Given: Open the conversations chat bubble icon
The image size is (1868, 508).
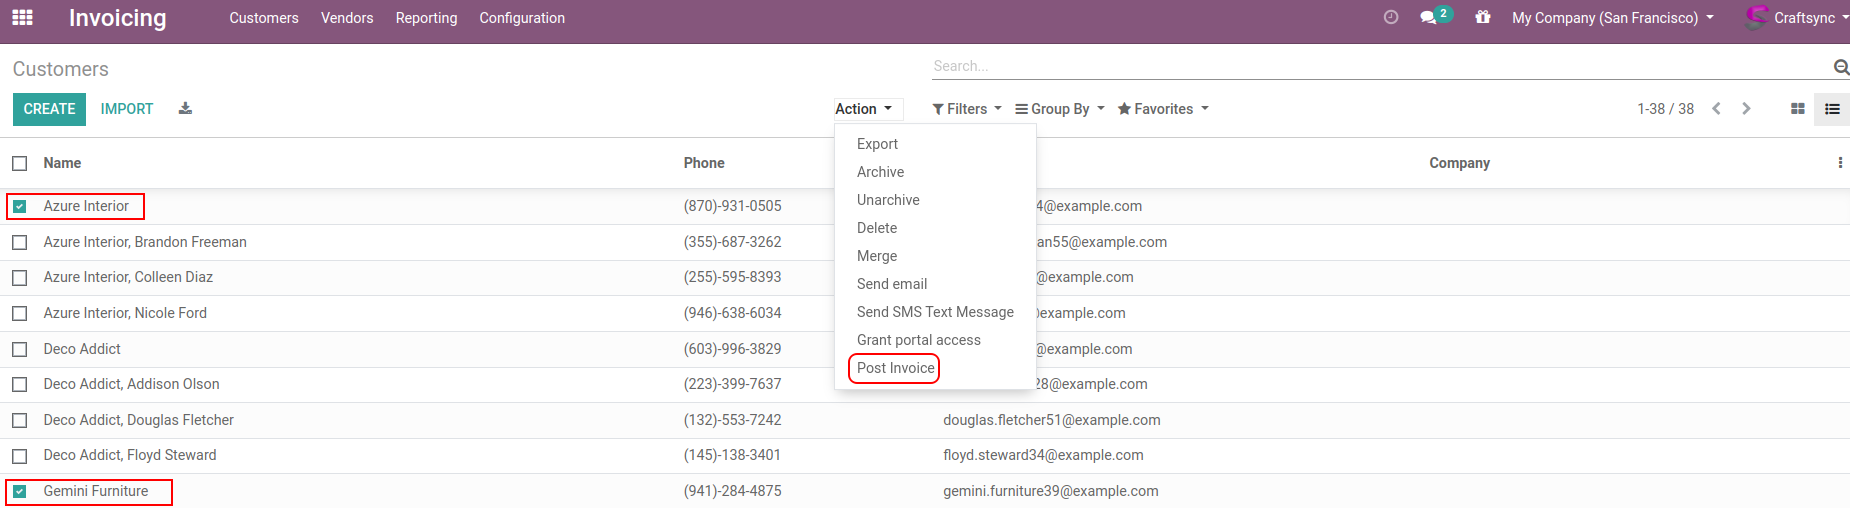Looking at the screenshot, I should point(1428,17).
